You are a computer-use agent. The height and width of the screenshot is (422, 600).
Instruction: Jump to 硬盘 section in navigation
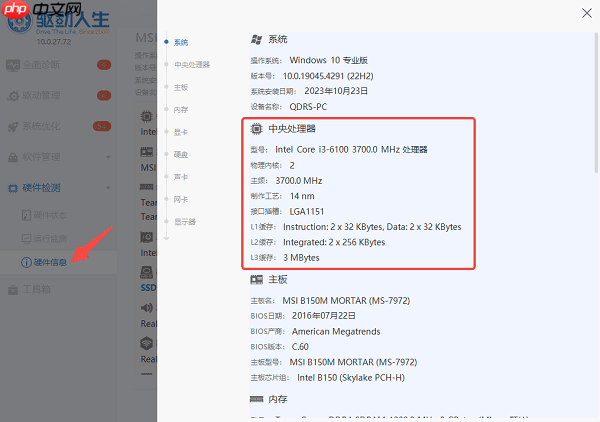pyautogui.click(x=181, y=155)
